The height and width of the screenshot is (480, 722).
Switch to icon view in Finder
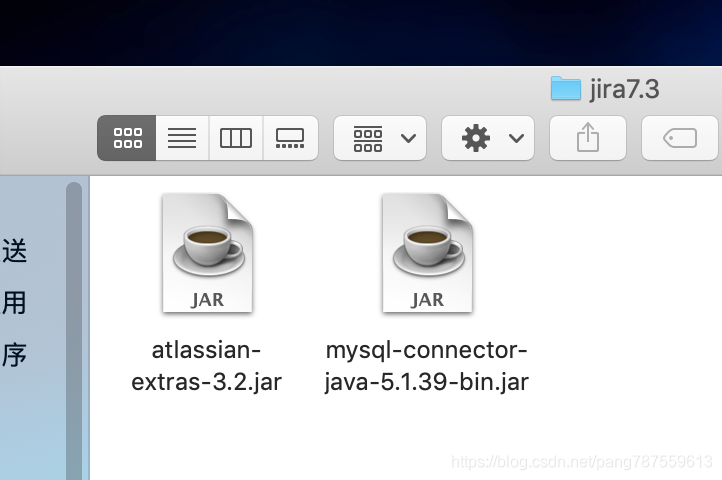[127, 138]
